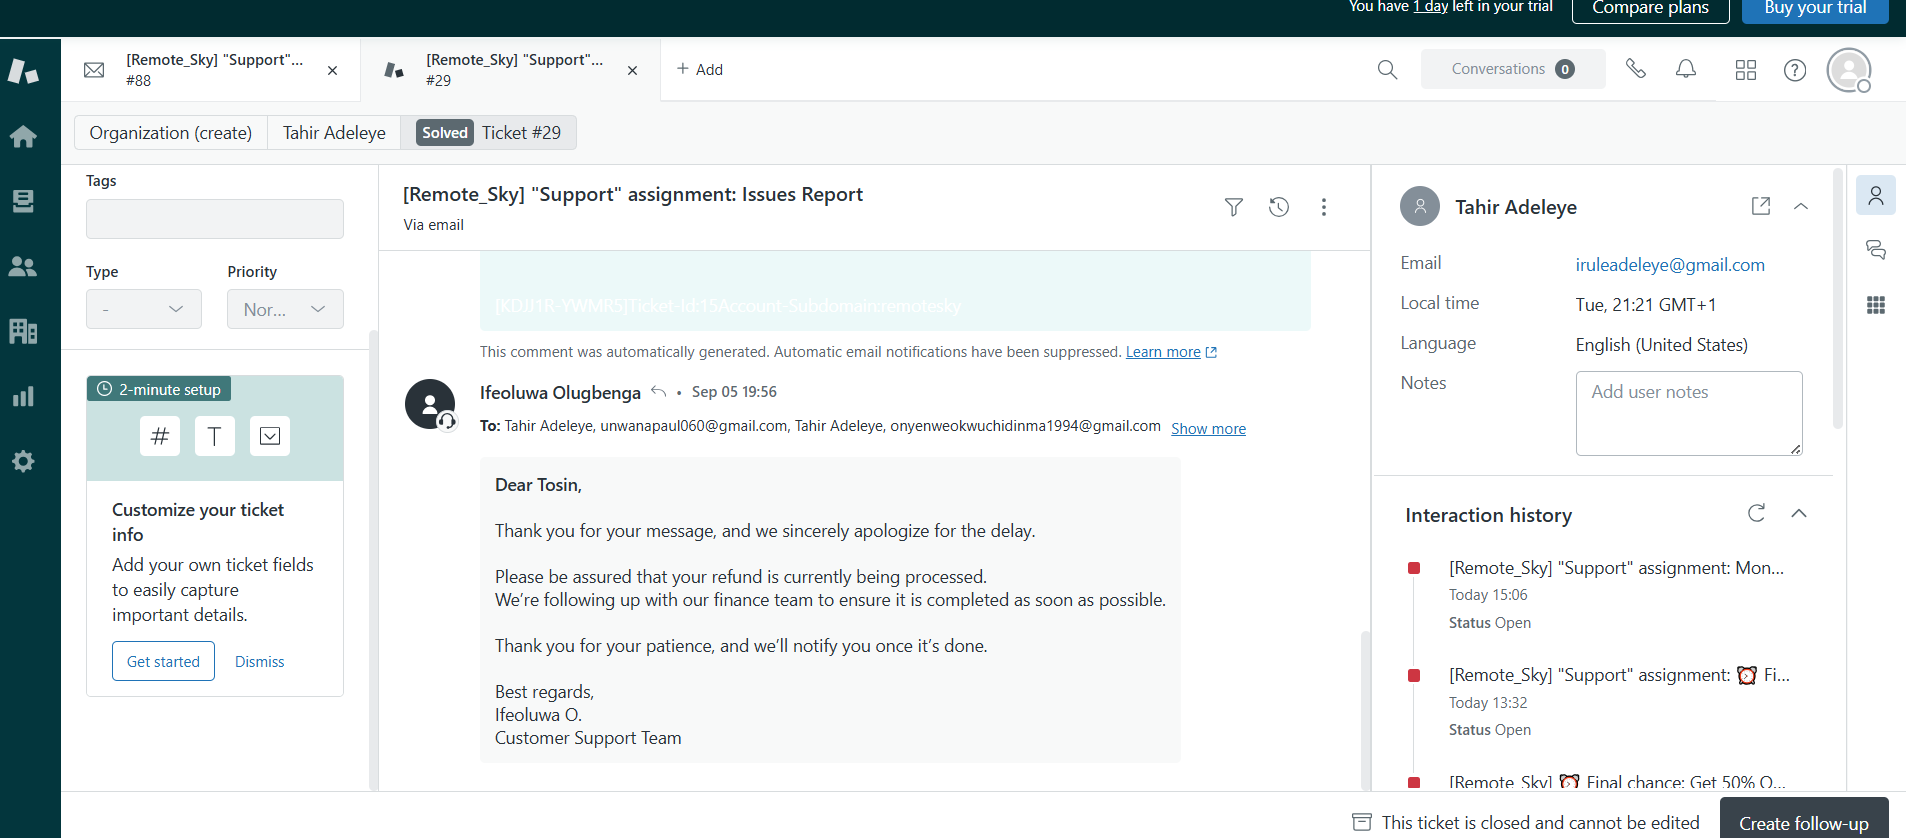Click the Add user notes textarea
This screenshot has height=838, width=1906.
[x=1689, y=413]
